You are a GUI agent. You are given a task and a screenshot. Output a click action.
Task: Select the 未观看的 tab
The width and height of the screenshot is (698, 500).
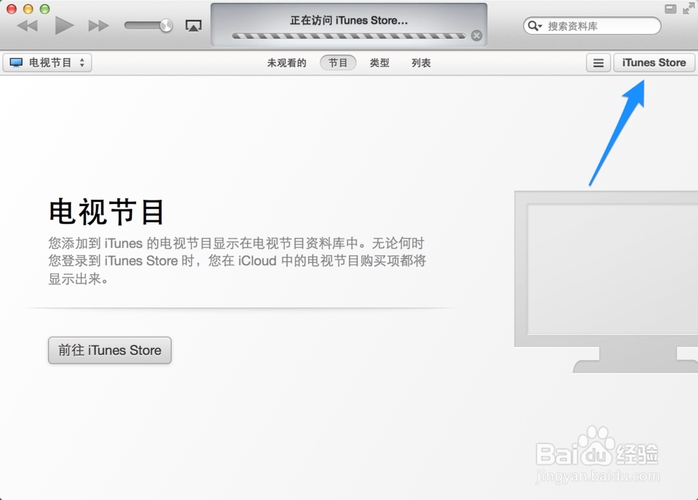pos(287,63)
